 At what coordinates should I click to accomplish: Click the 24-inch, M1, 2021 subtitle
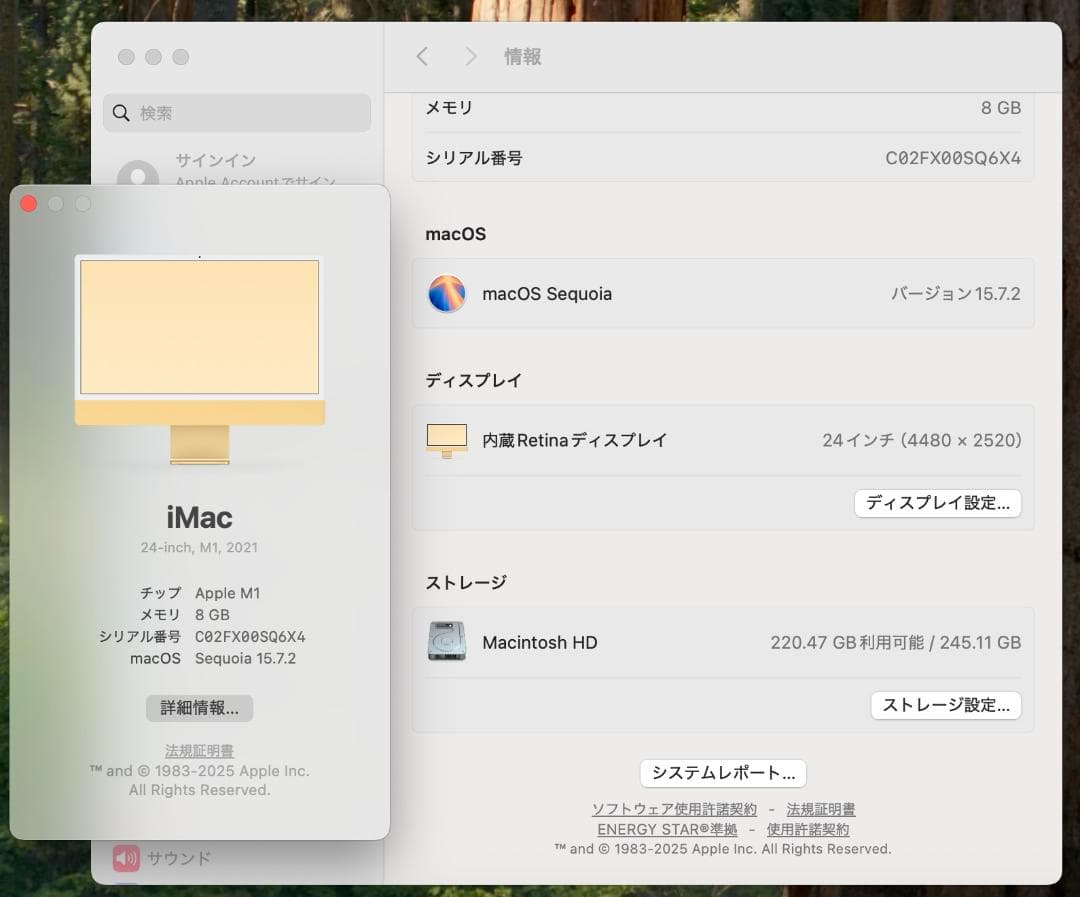[199, 548]
